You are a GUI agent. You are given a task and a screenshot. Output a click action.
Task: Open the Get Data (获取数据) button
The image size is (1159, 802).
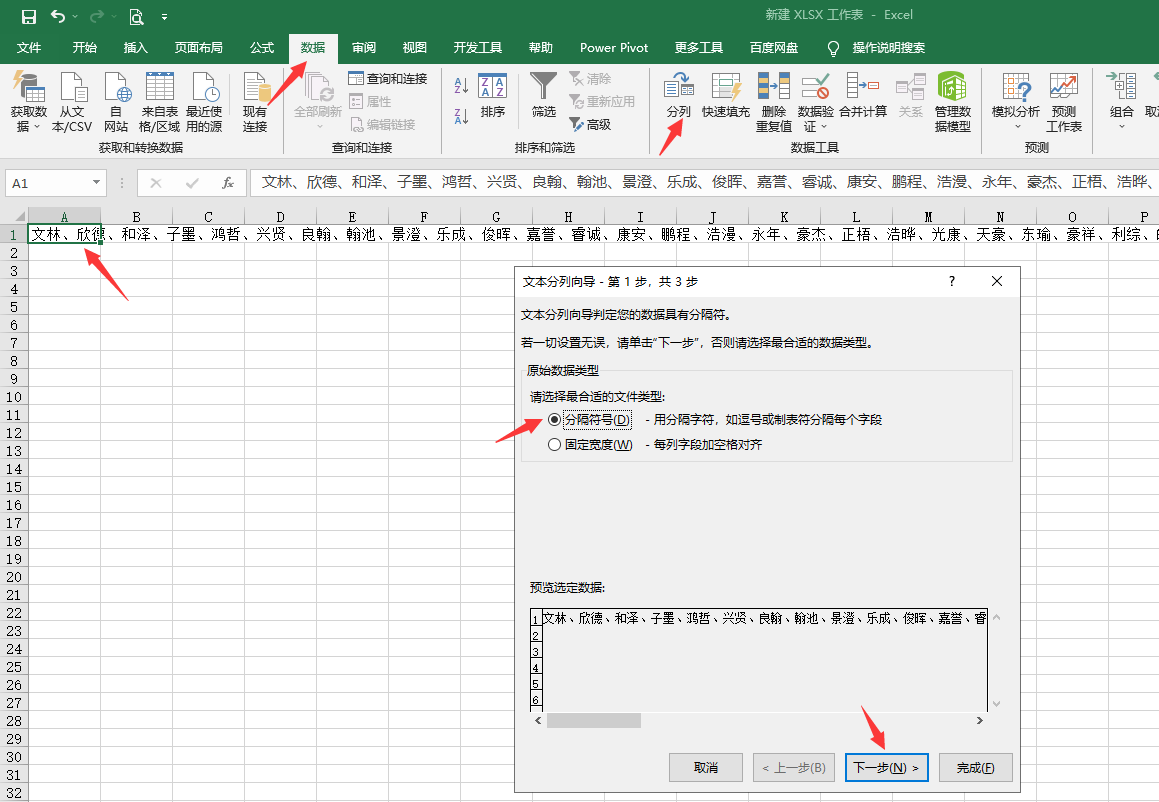click(x=29, y=102)
